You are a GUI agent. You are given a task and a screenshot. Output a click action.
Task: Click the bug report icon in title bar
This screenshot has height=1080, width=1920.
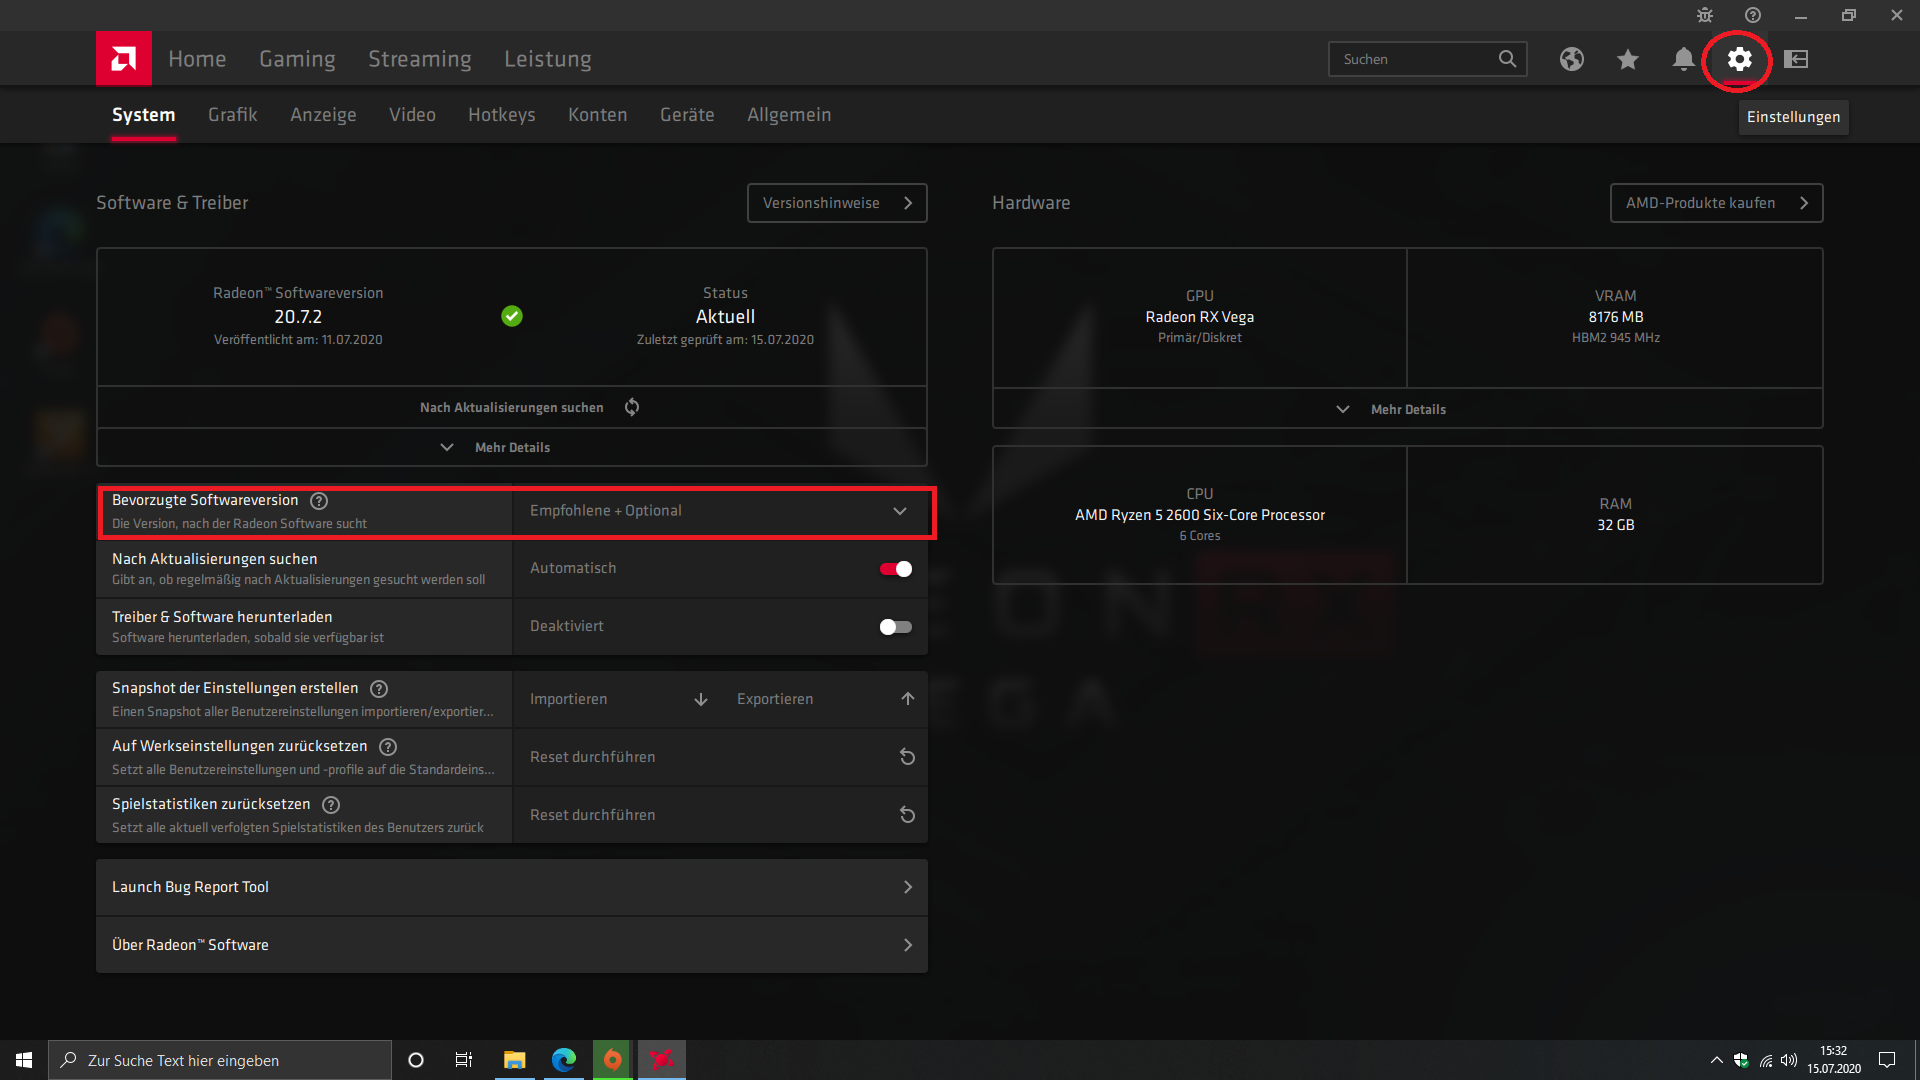click(1705, 15)
